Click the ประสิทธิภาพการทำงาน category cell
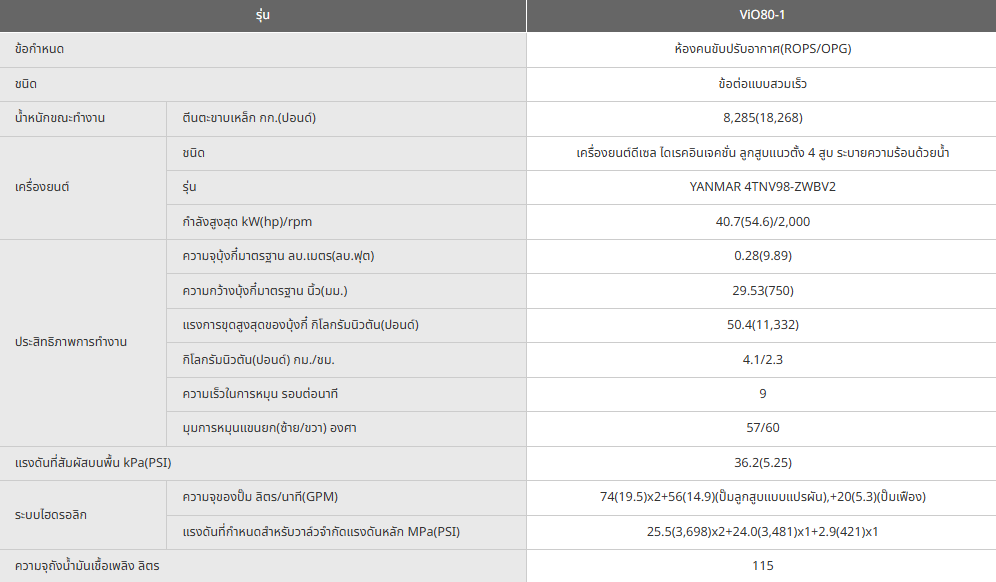The width and height of the screenshot is (996, 582). 71,342
